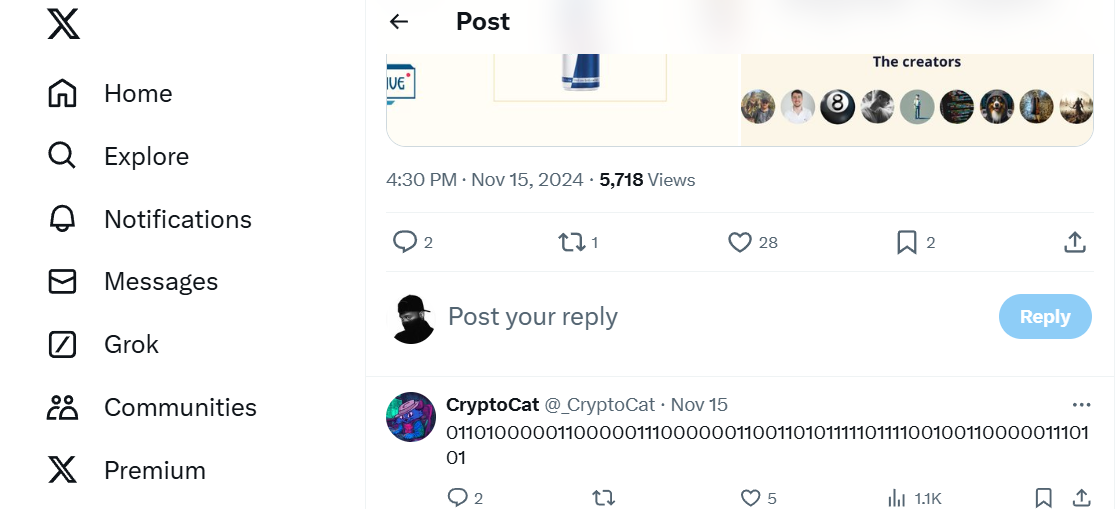Image resolution: width=1117 pixels, height=509 pixels.
Task: Go back using the back arrow
Action: pyautogui.click(x=399, y=22)
